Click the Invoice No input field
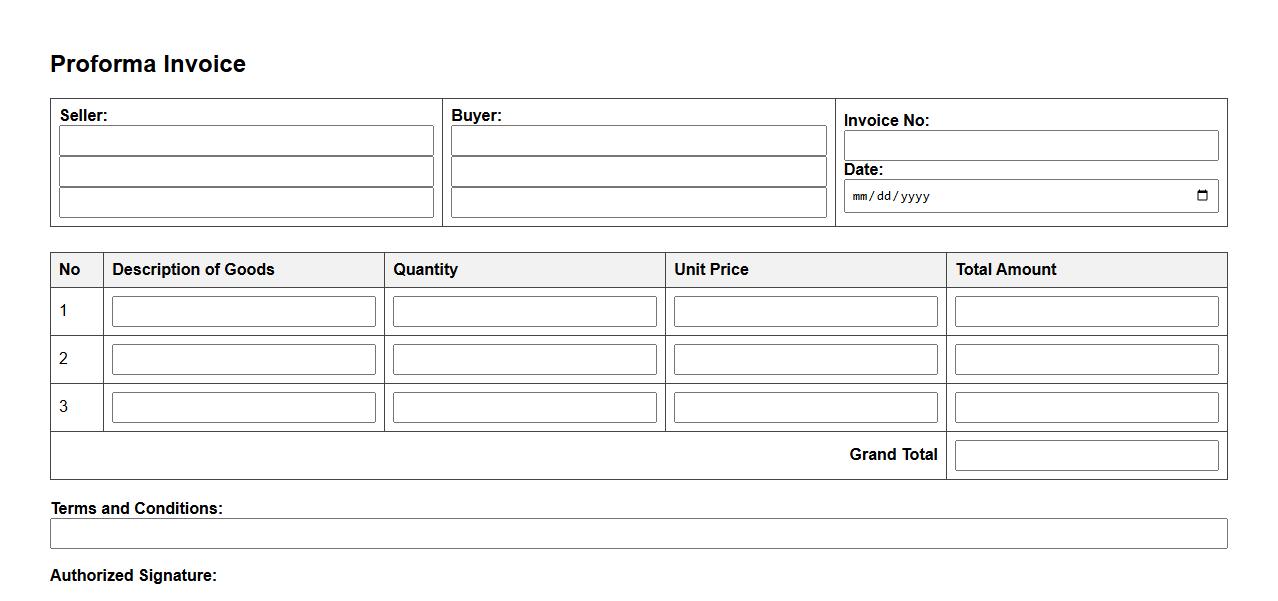The width and height of the screenshot is (1278, 601). [x=1030, y=145]
